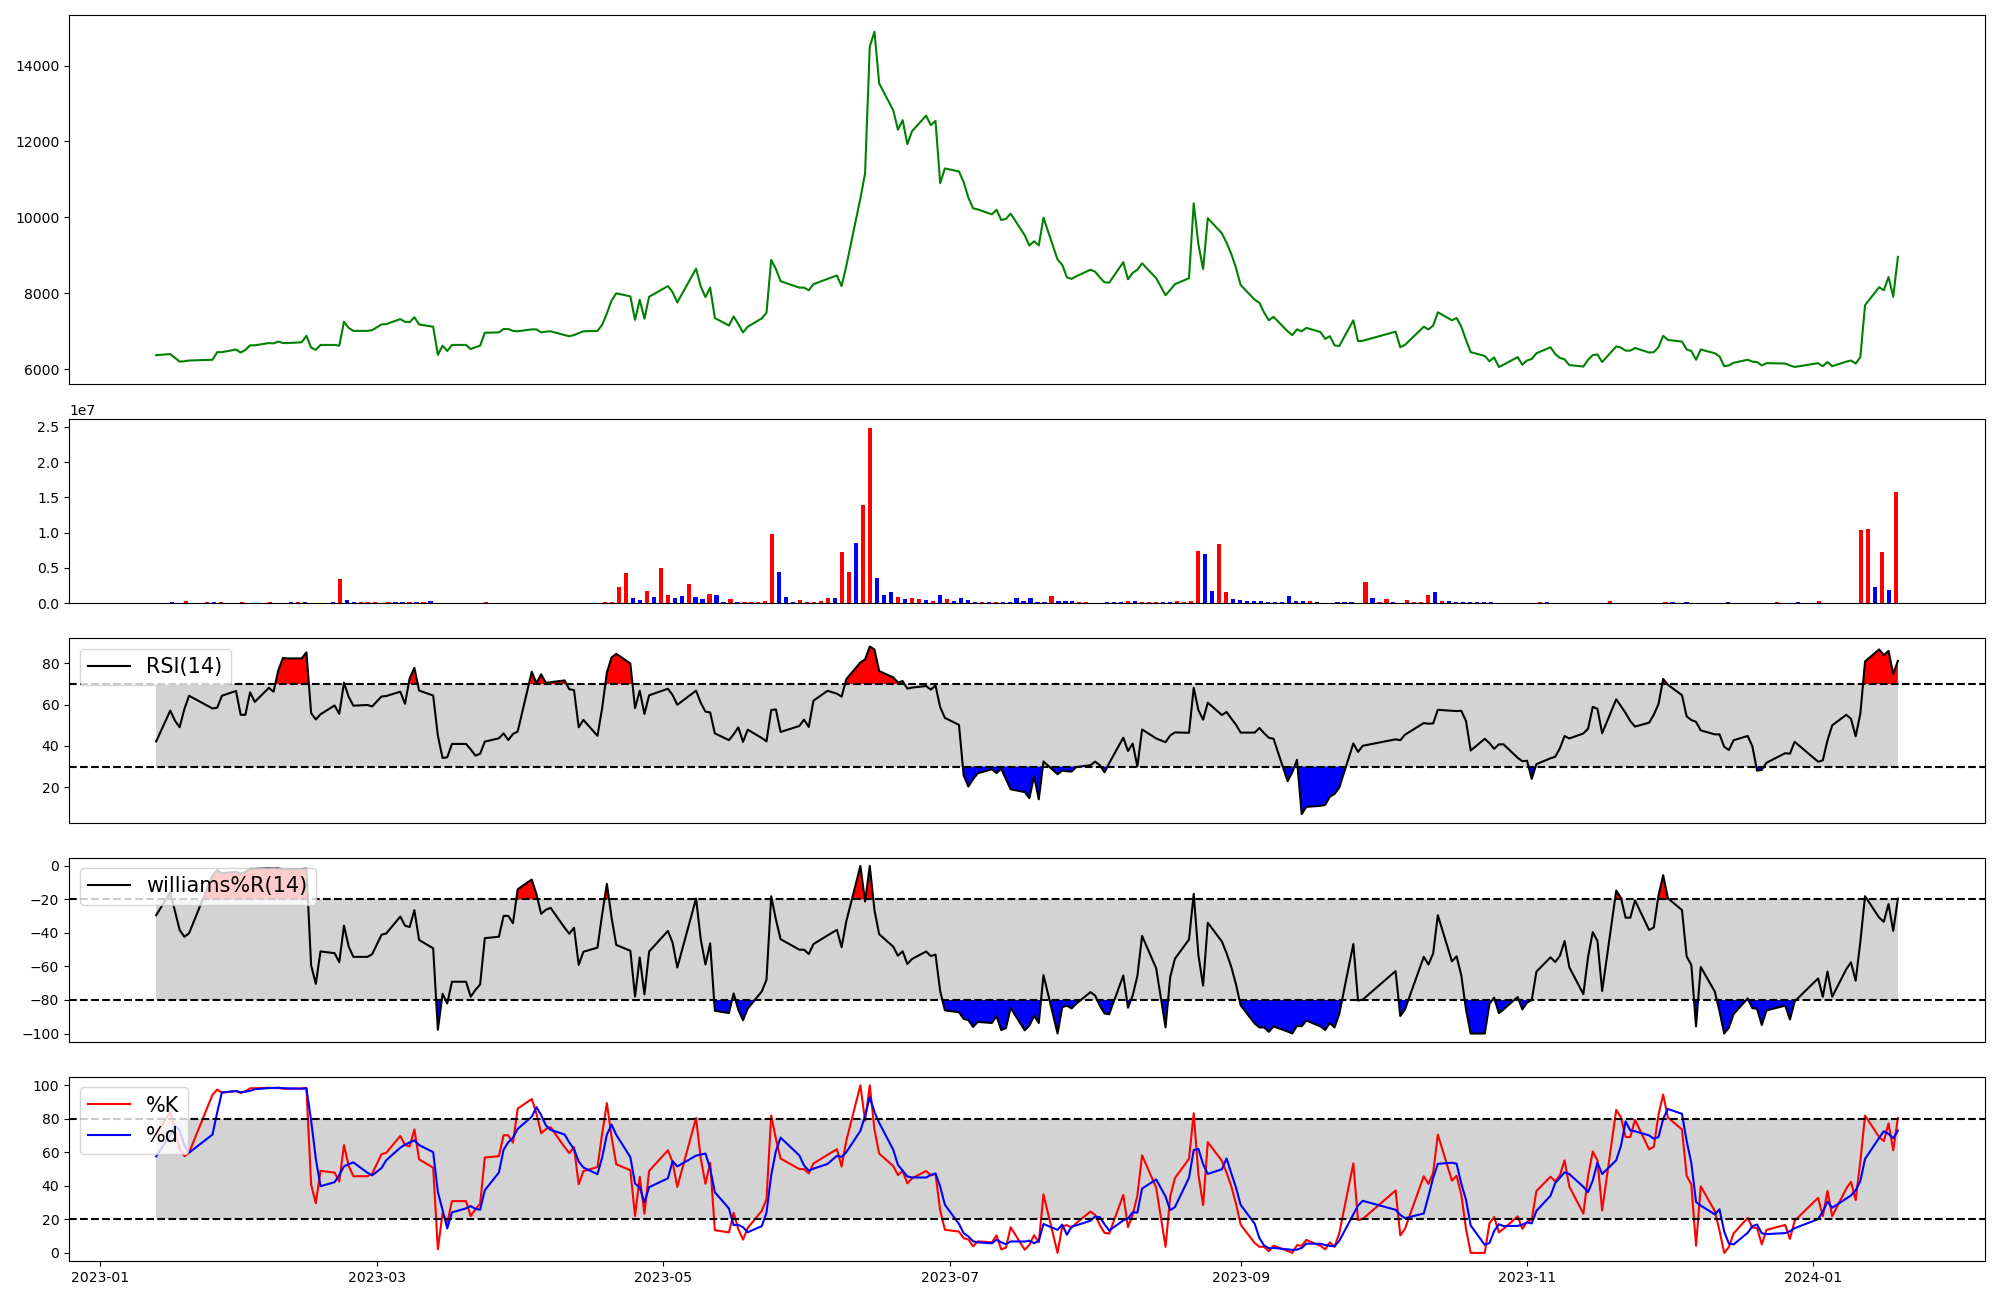Click the 6000 price axis label
The width and height of the screenshot is (2000, 1300).
(x=43, y=370)
